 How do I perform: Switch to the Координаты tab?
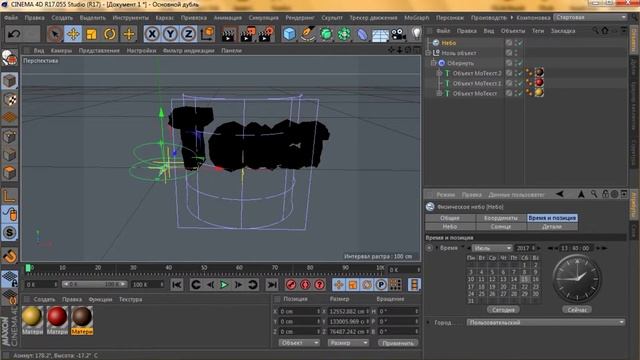501,218
